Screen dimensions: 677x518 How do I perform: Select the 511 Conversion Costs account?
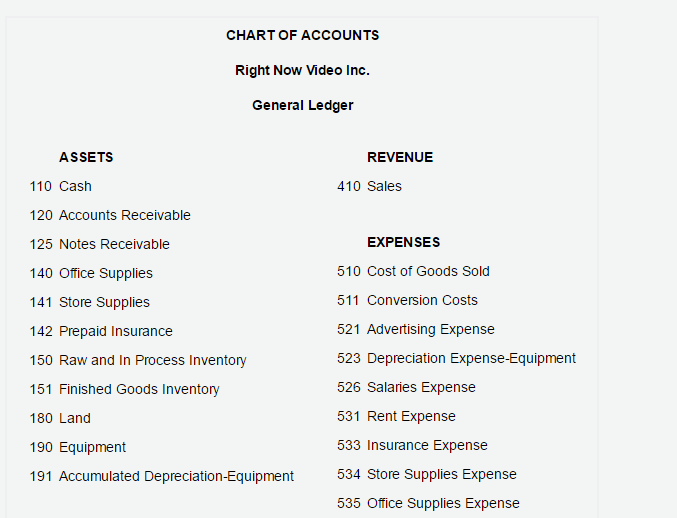click(x=407, y=300)
